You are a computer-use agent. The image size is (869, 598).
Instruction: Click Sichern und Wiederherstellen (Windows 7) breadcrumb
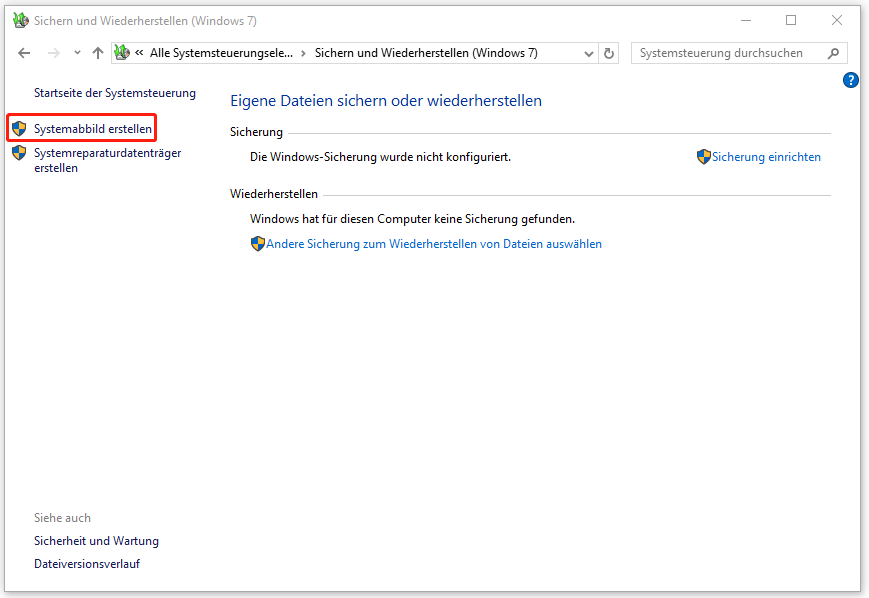point(426,53)
